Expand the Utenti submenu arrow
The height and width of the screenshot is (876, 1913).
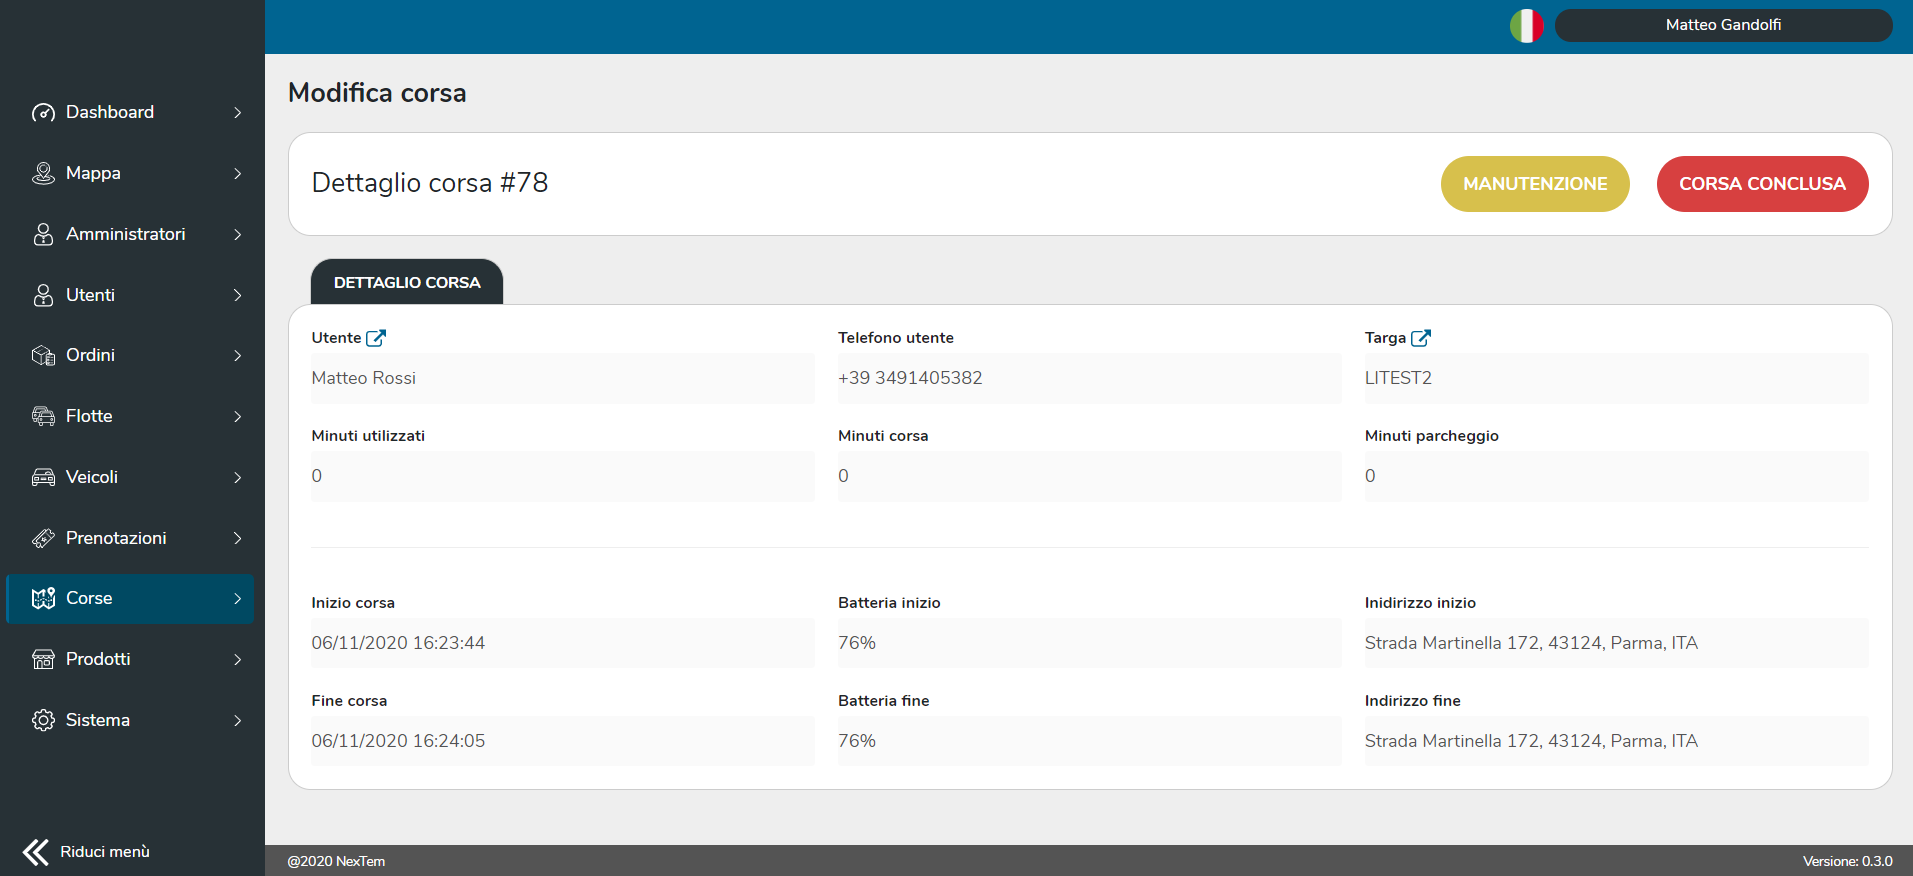pyautogui.click(x=238, y=296)
